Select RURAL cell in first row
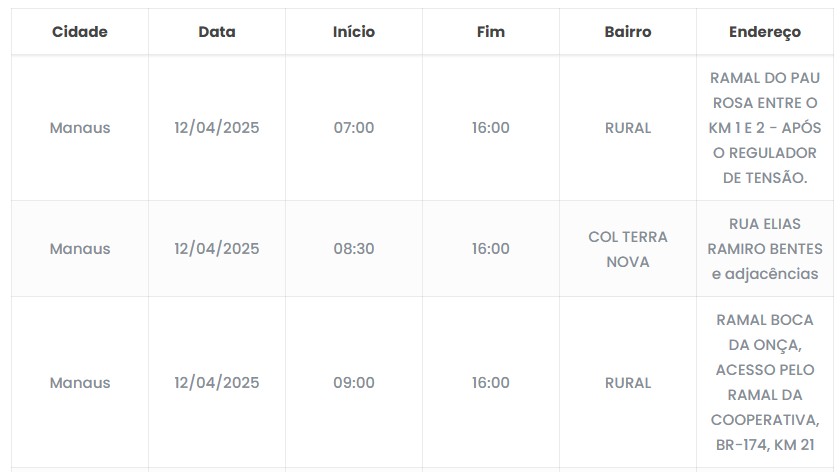 pyautogui.click(x=628, y=128)
